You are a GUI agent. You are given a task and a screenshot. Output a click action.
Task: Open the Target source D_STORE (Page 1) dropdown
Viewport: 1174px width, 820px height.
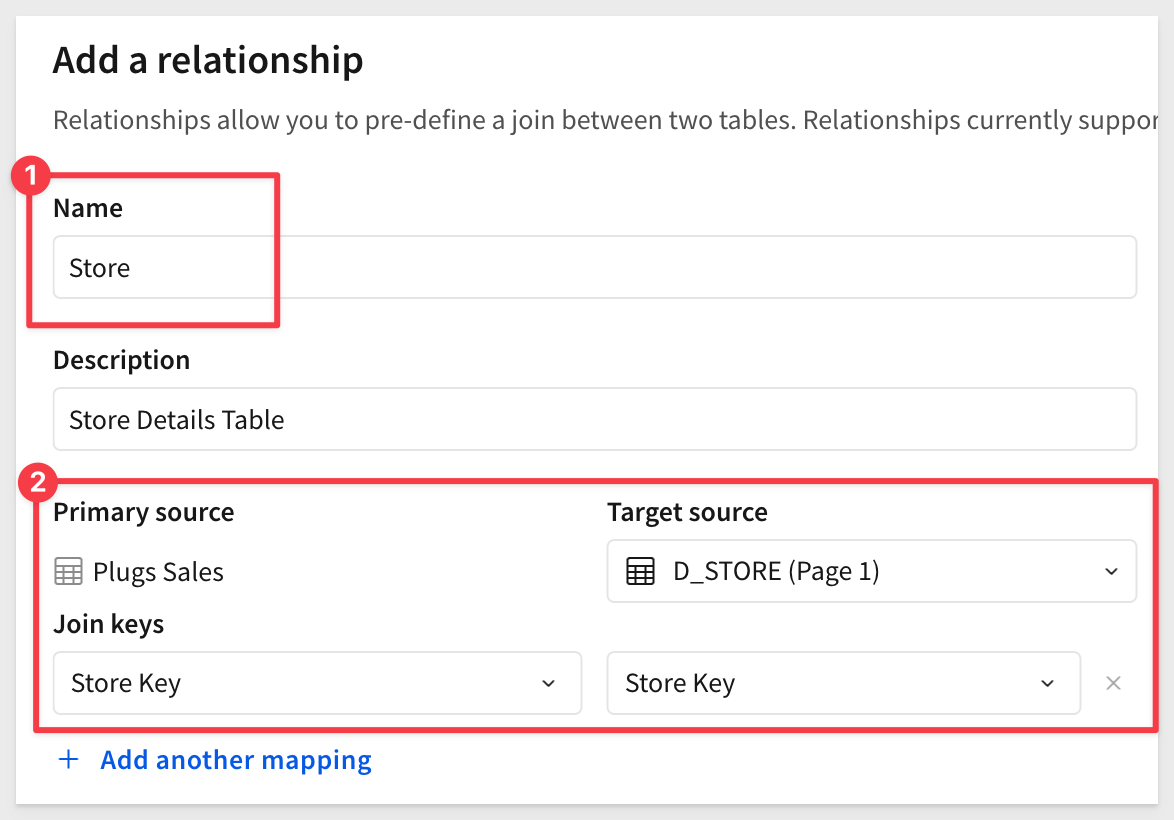870,572
